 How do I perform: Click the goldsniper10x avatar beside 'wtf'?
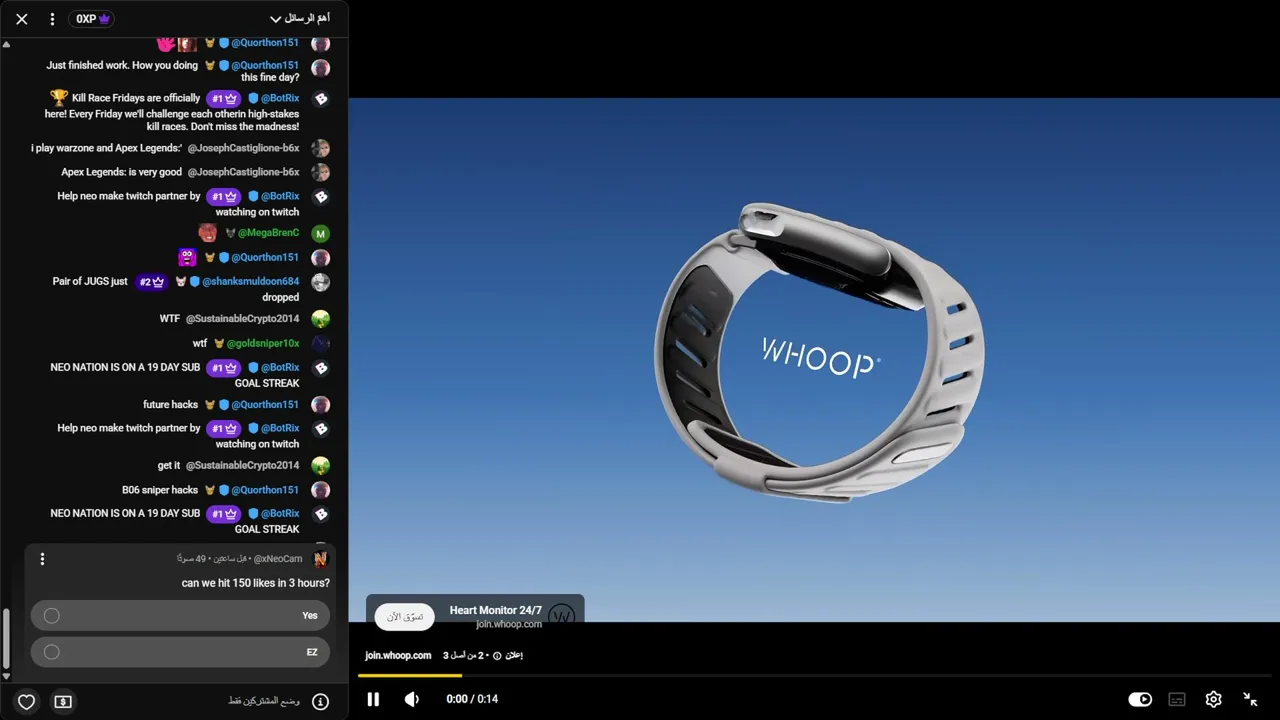click(x=320, y=343)
